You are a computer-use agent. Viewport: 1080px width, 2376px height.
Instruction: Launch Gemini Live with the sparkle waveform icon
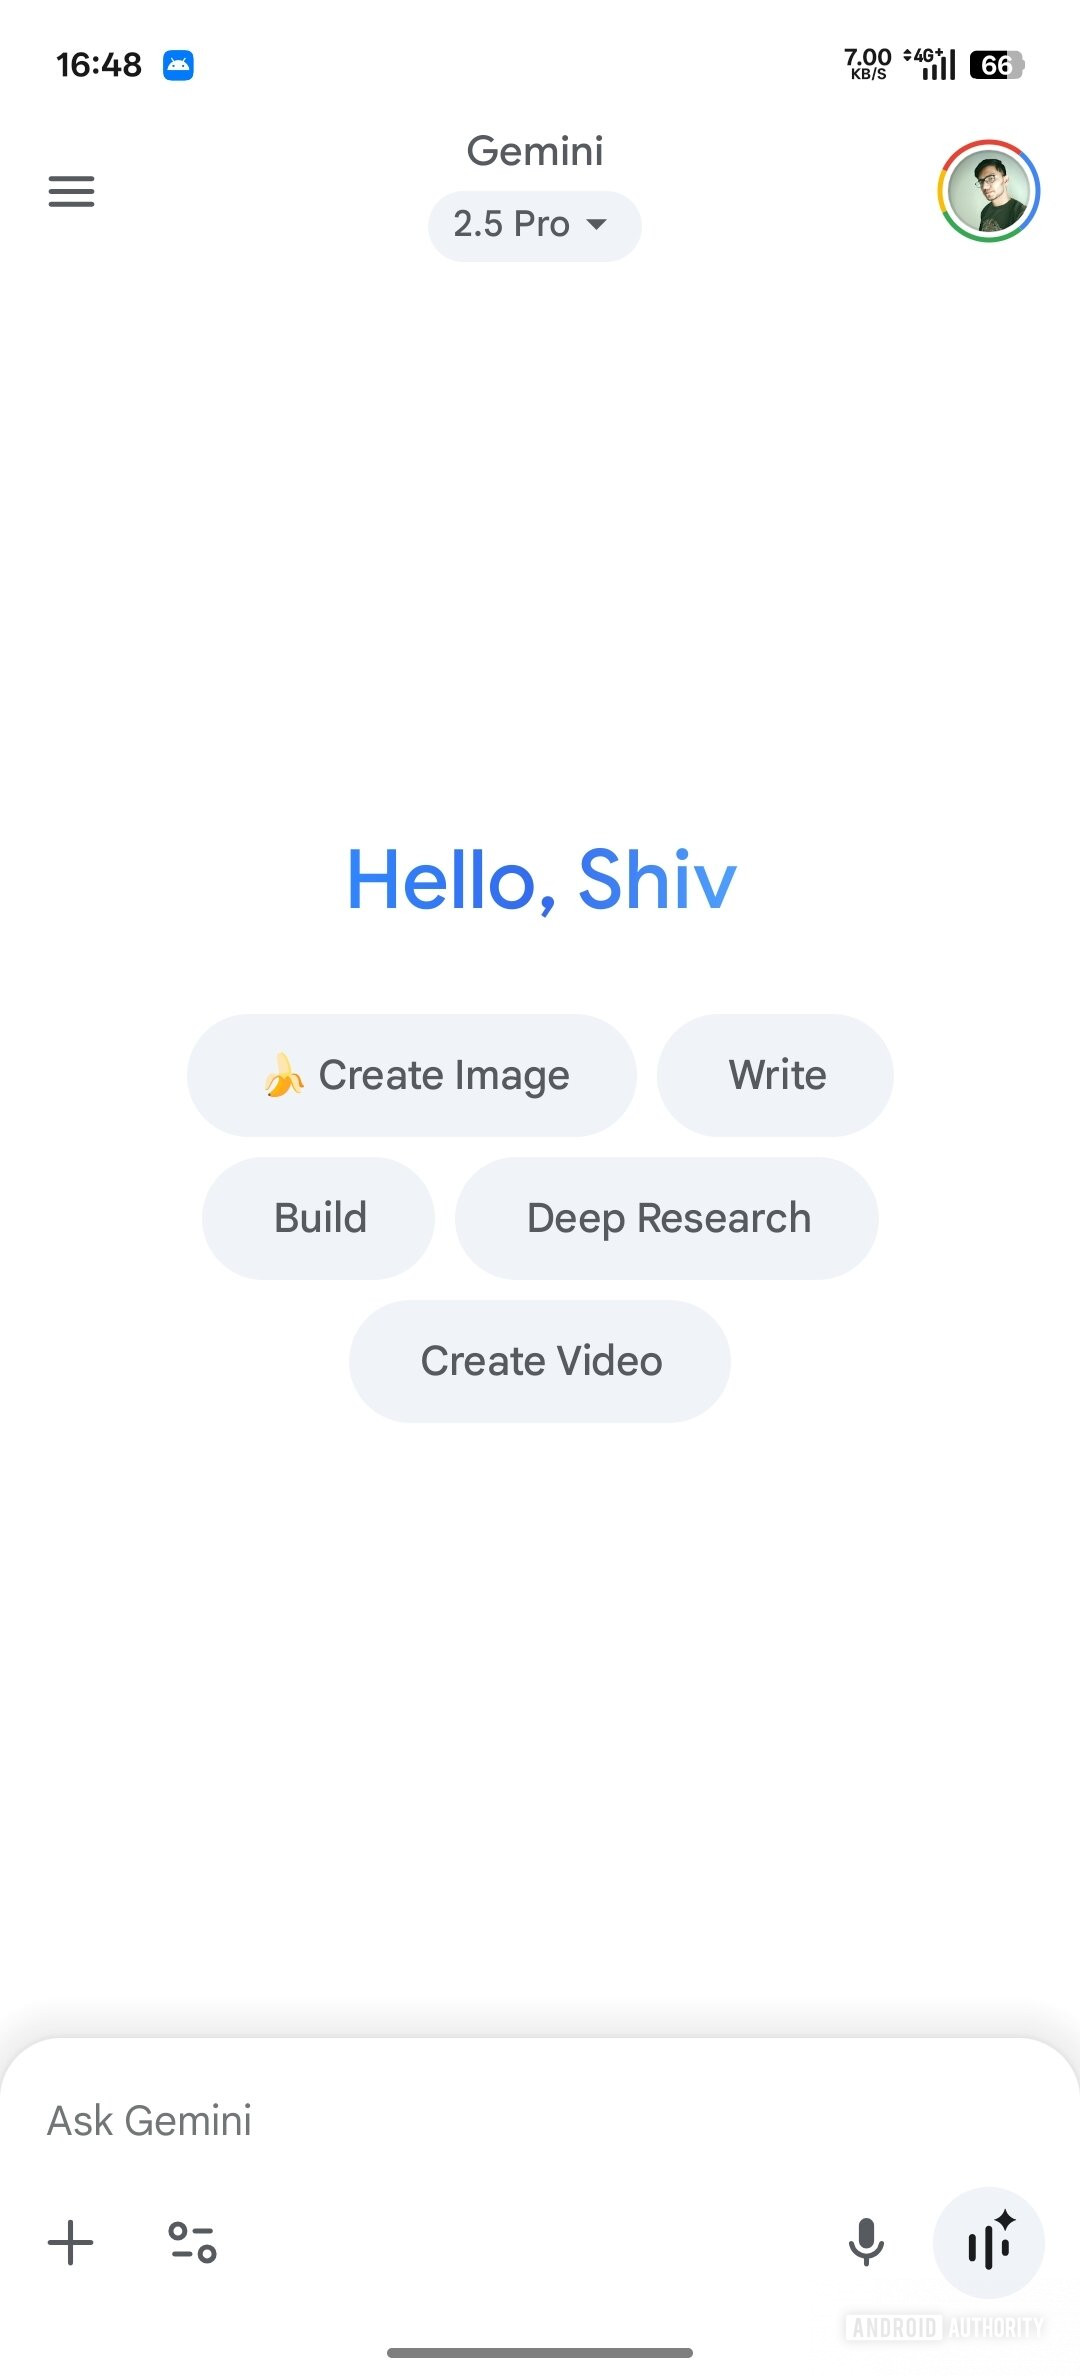(x=989, y=2242)
